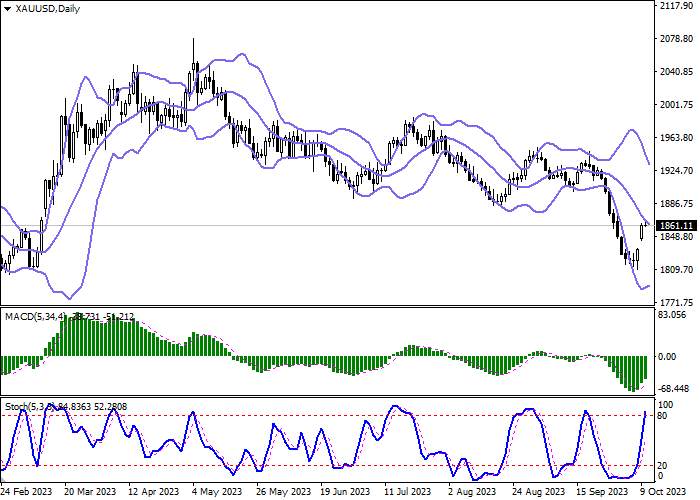Viewport: 700px width, 500px height.
Task: Select the 24 Aug 2023 date label
Action: coord(539,492)
